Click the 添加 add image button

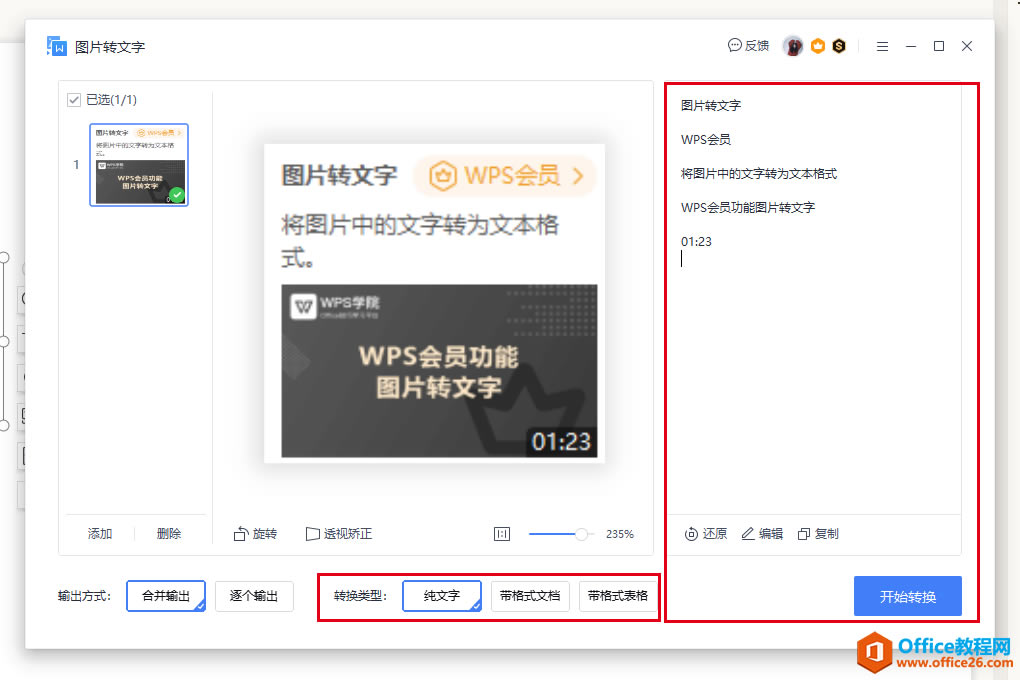coord(100,534)
